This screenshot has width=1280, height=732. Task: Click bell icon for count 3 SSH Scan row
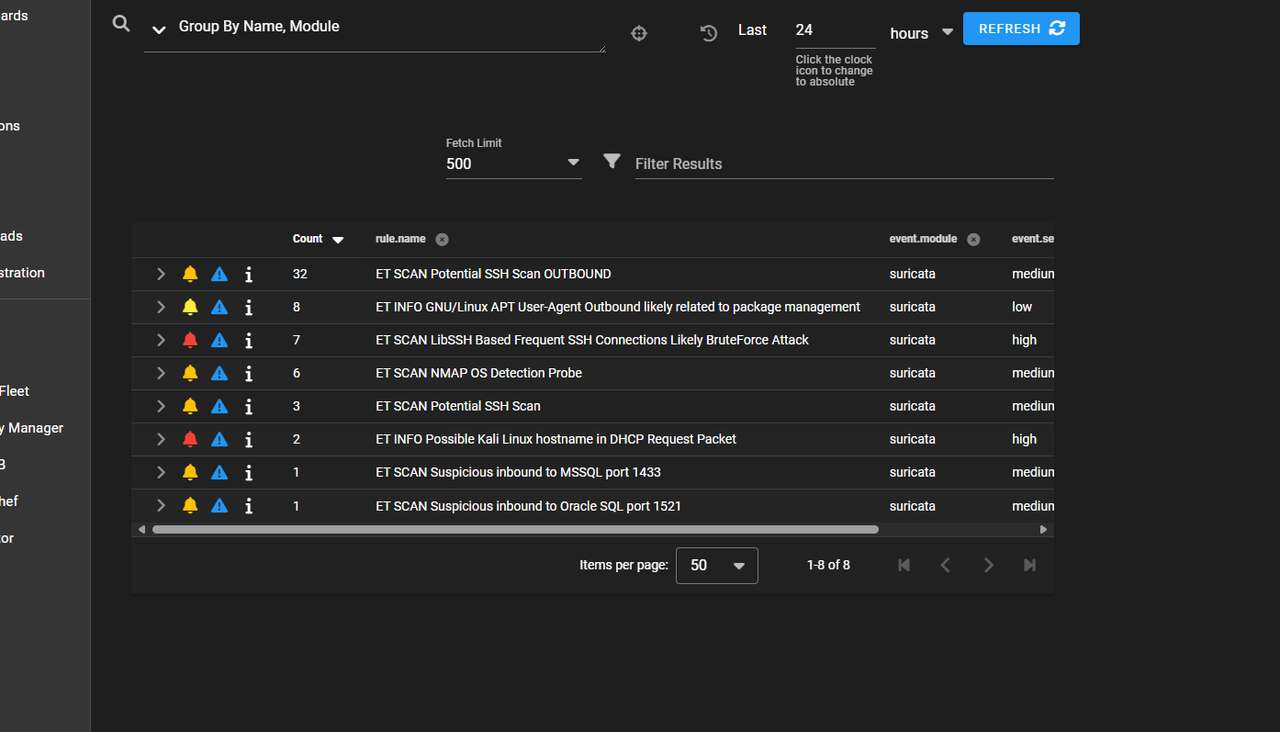(x=190, y=406)
